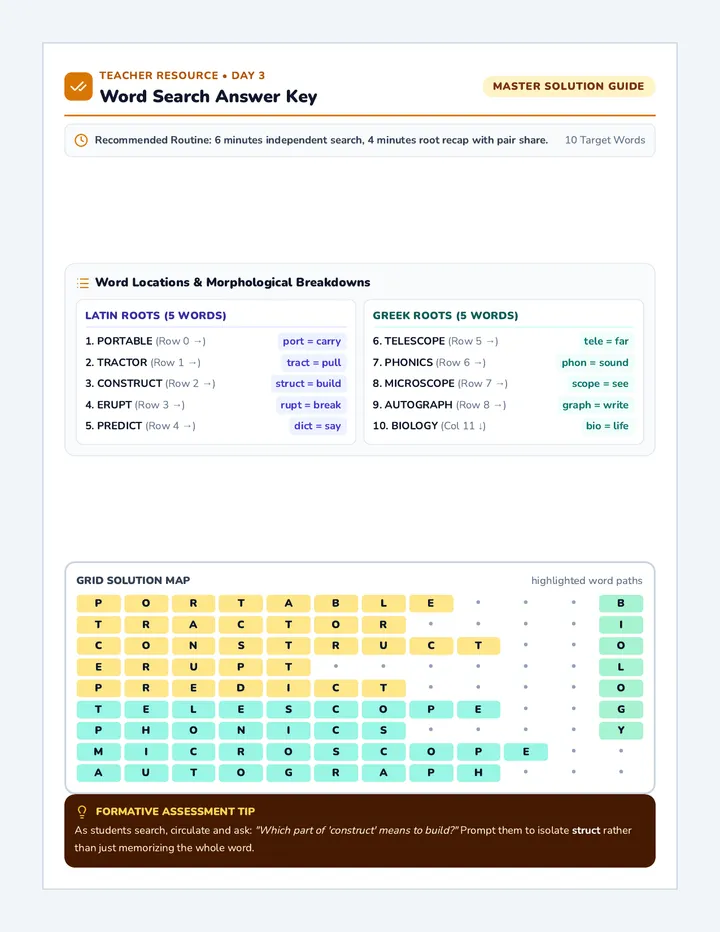Click the 'Word Locations & Morphological Breakdowns' heading
Viewport: 720px width, 932px height.
(x=232, y=282)
